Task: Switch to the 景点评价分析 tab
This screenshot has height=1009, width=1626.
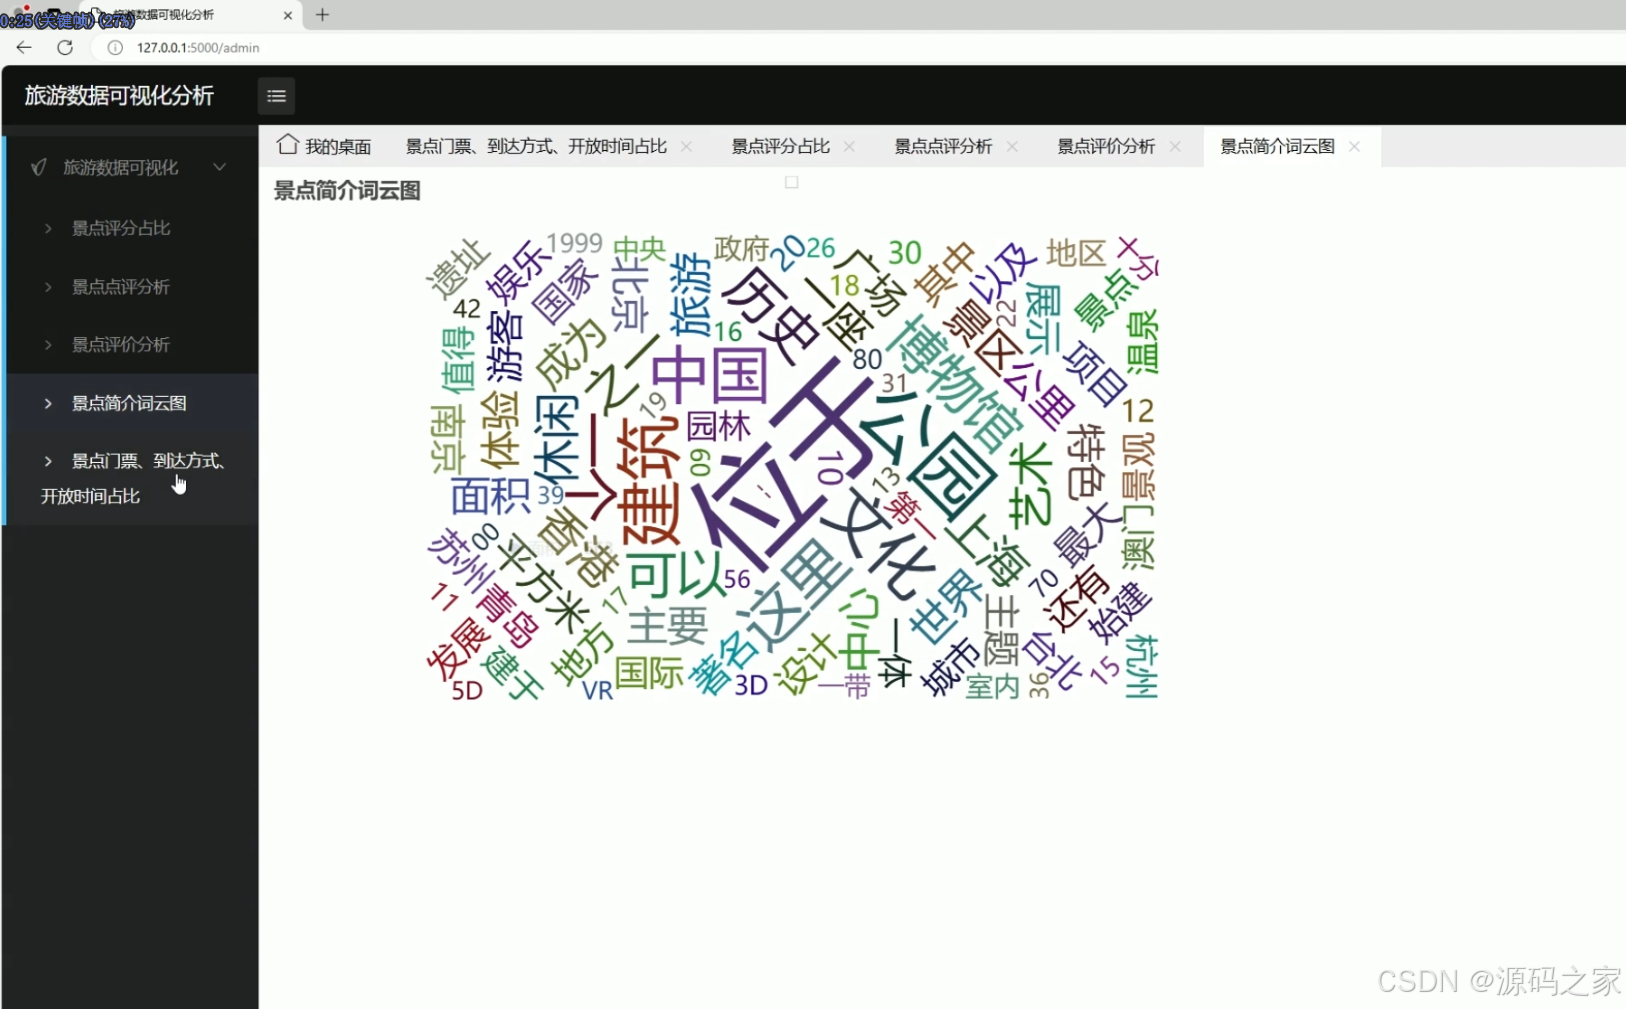Action: point(1105,146)
